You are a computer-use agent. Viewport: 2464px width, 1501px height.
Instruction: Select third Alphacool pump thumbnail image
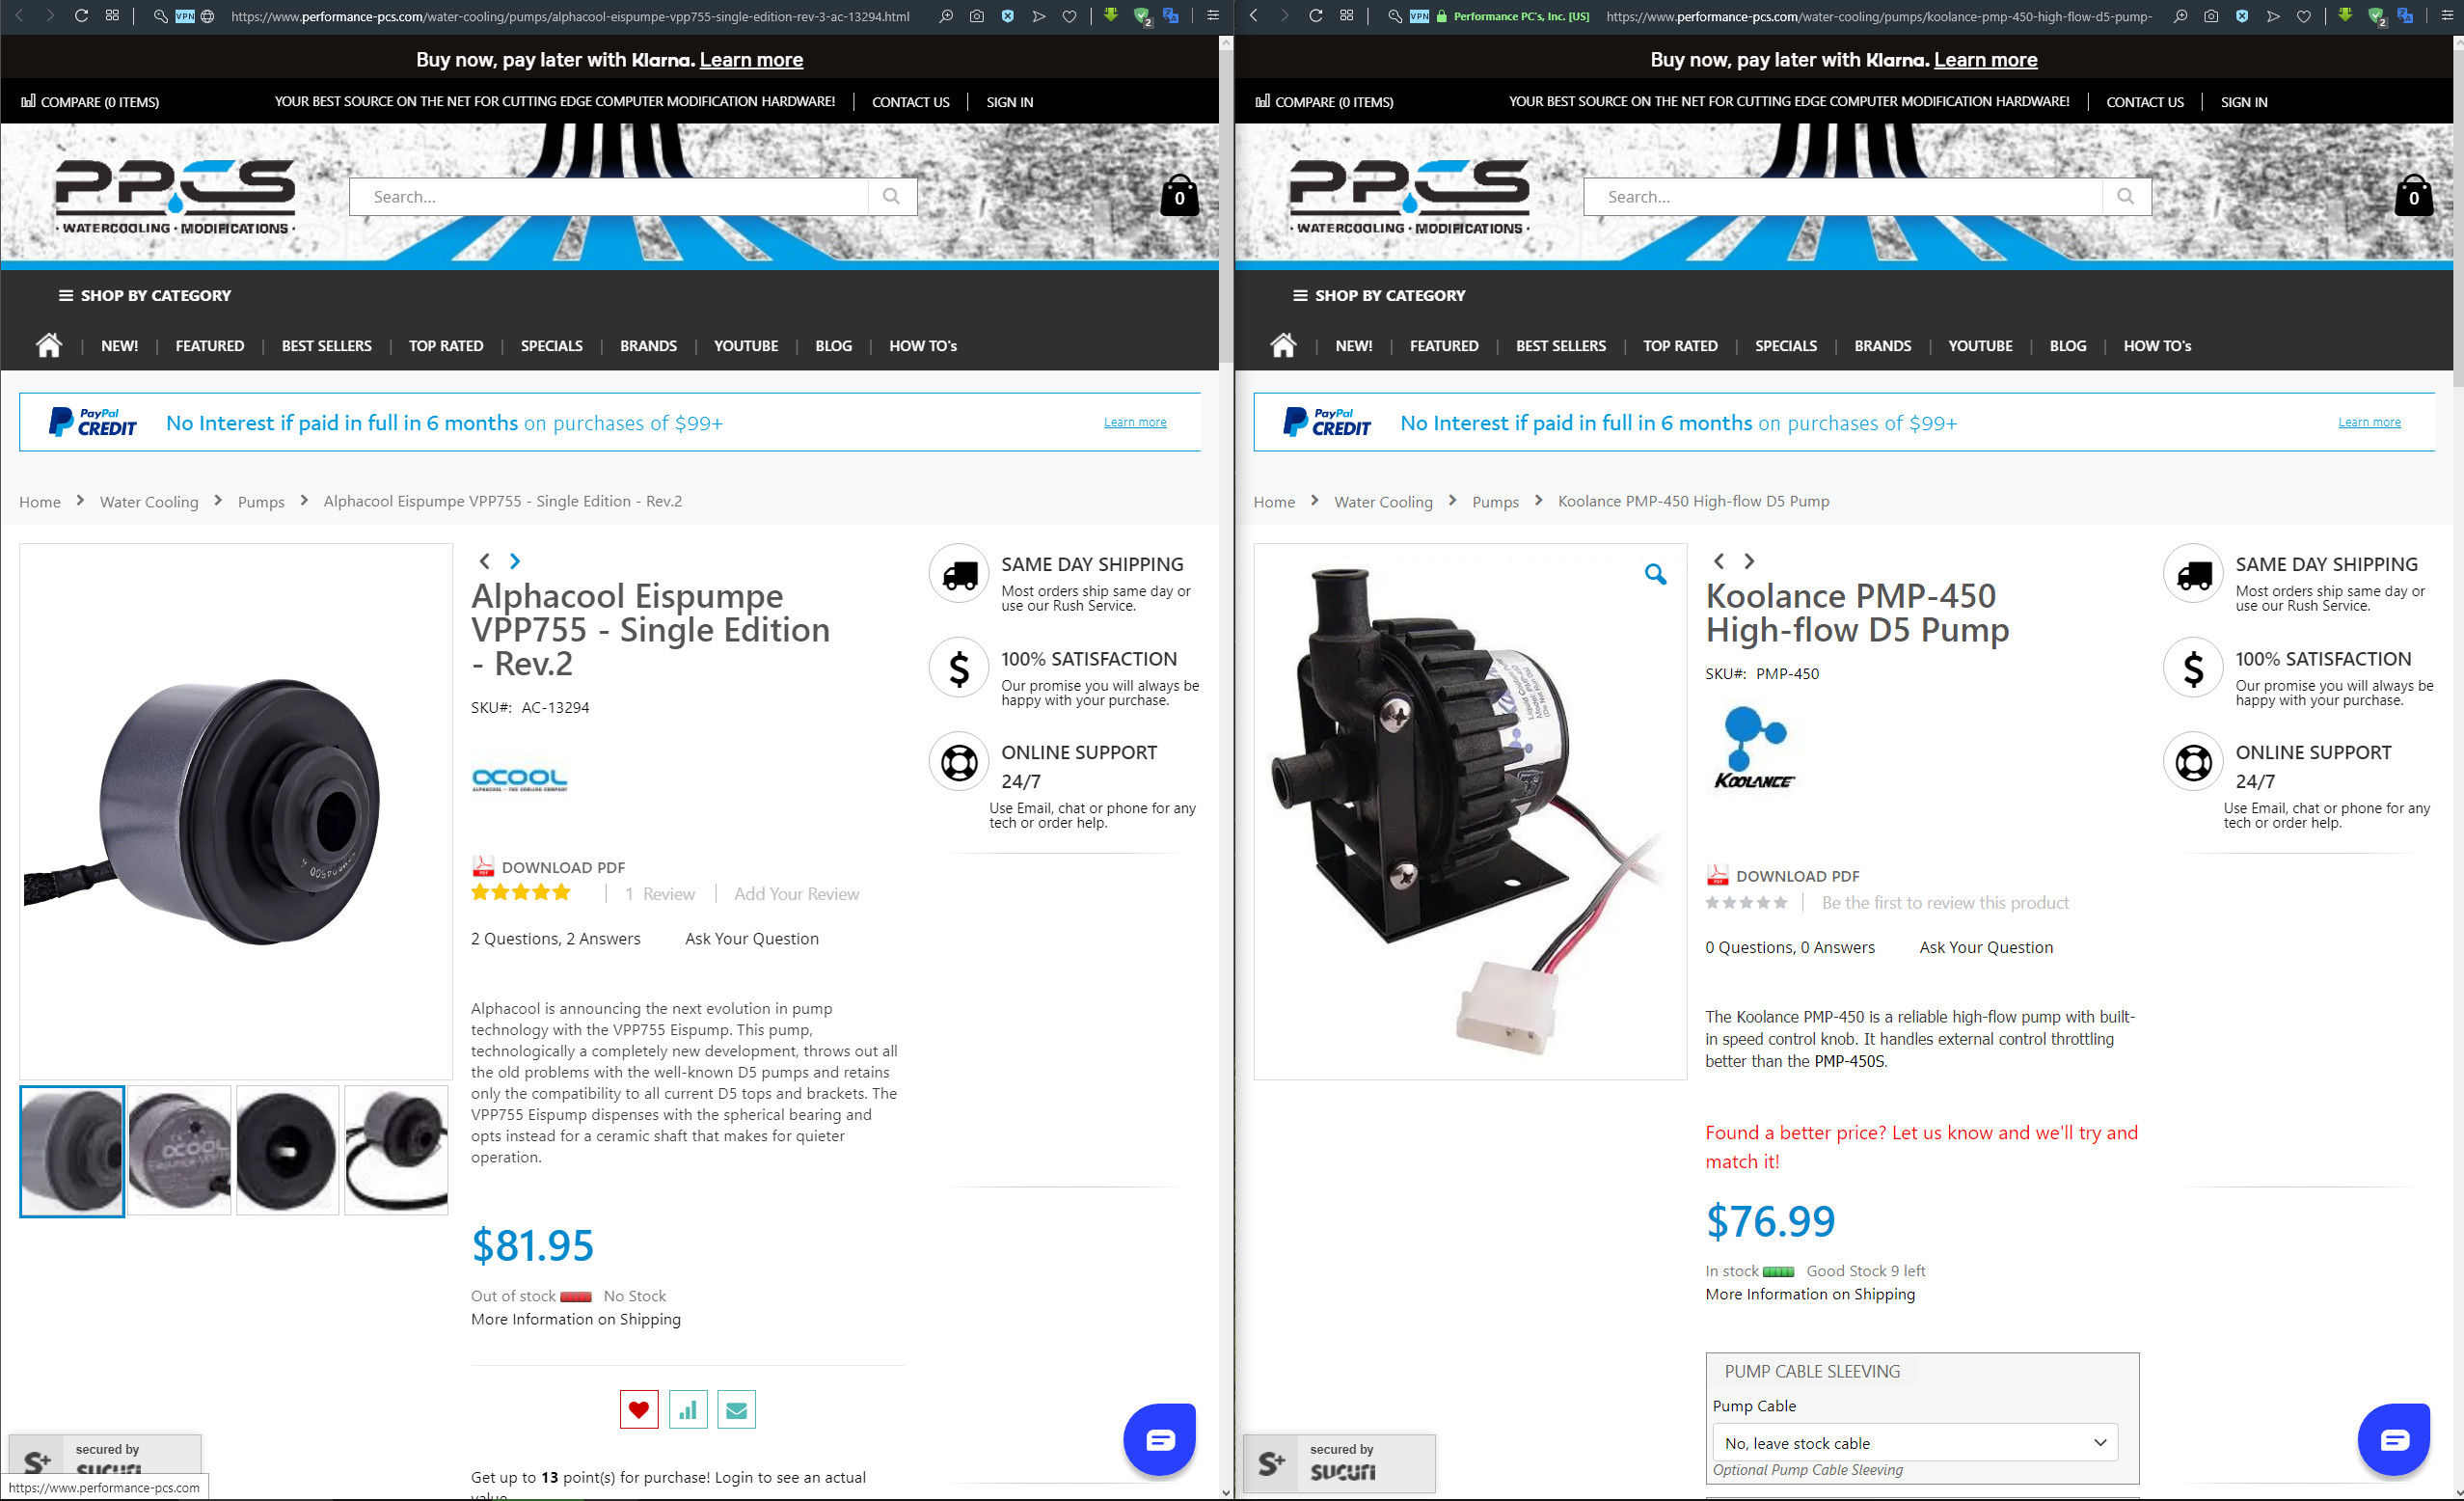(287, 1150)
